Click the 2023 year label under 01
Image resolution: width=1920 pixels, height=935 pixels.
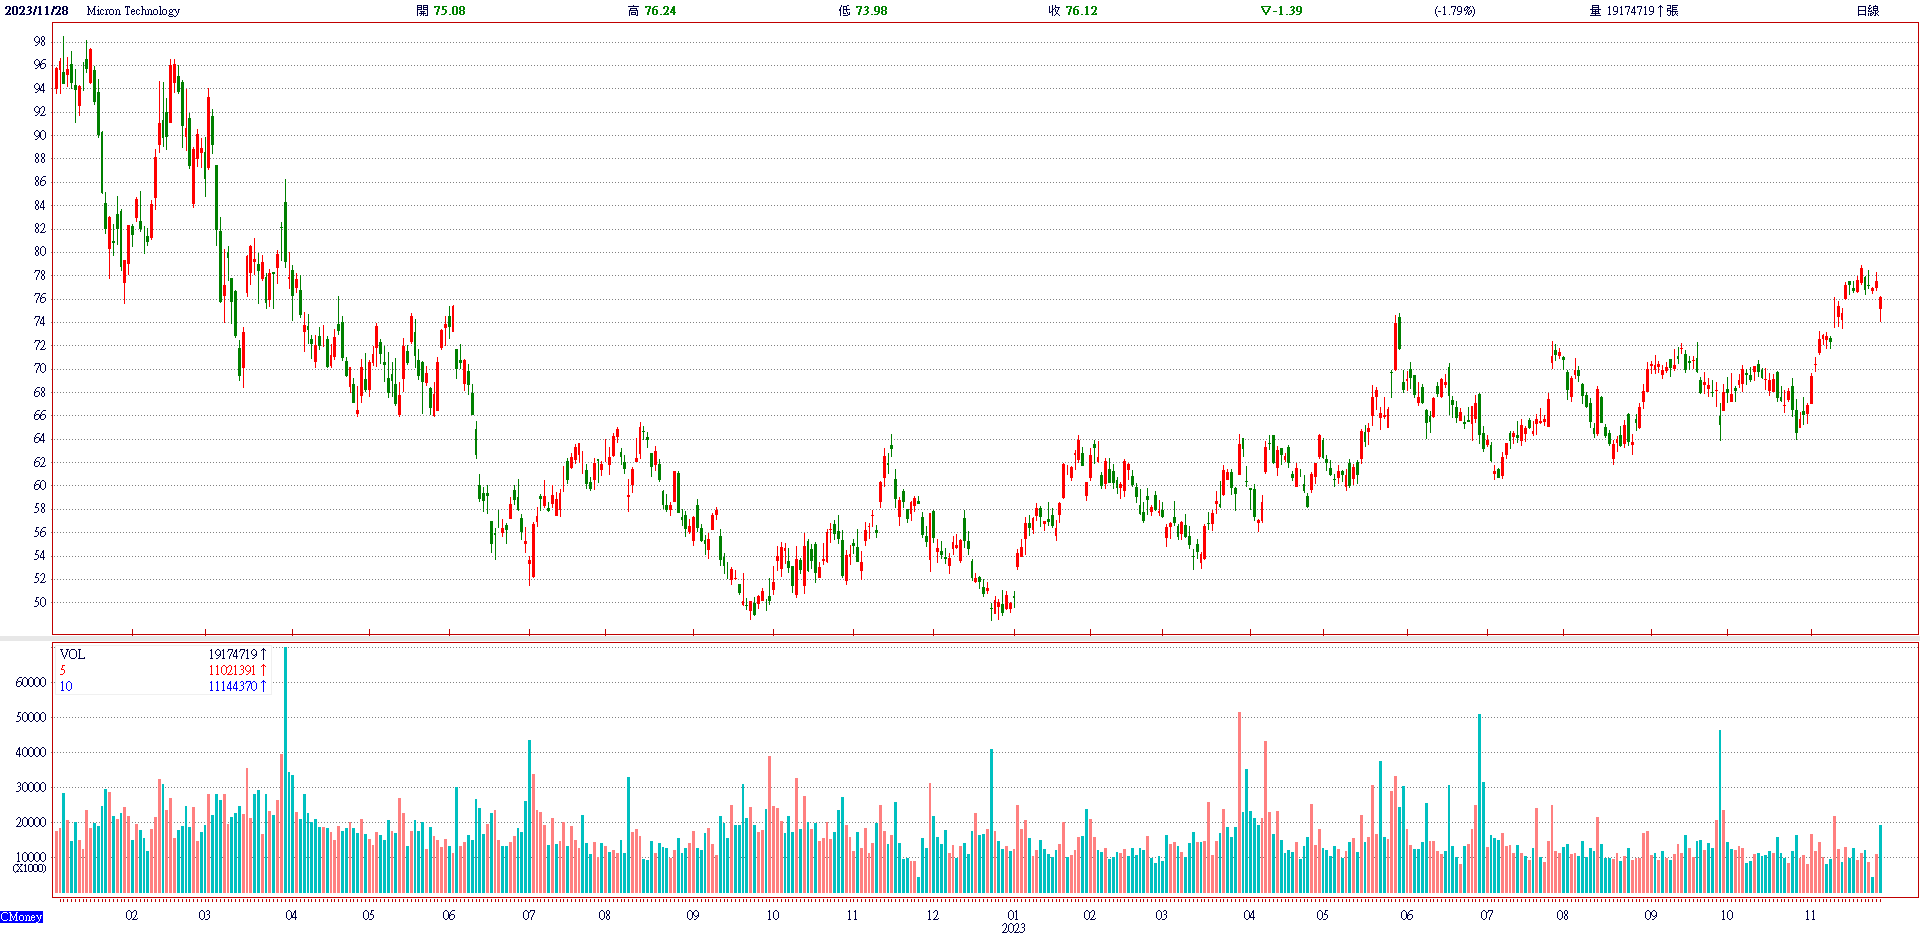[x=1013, y=928]
